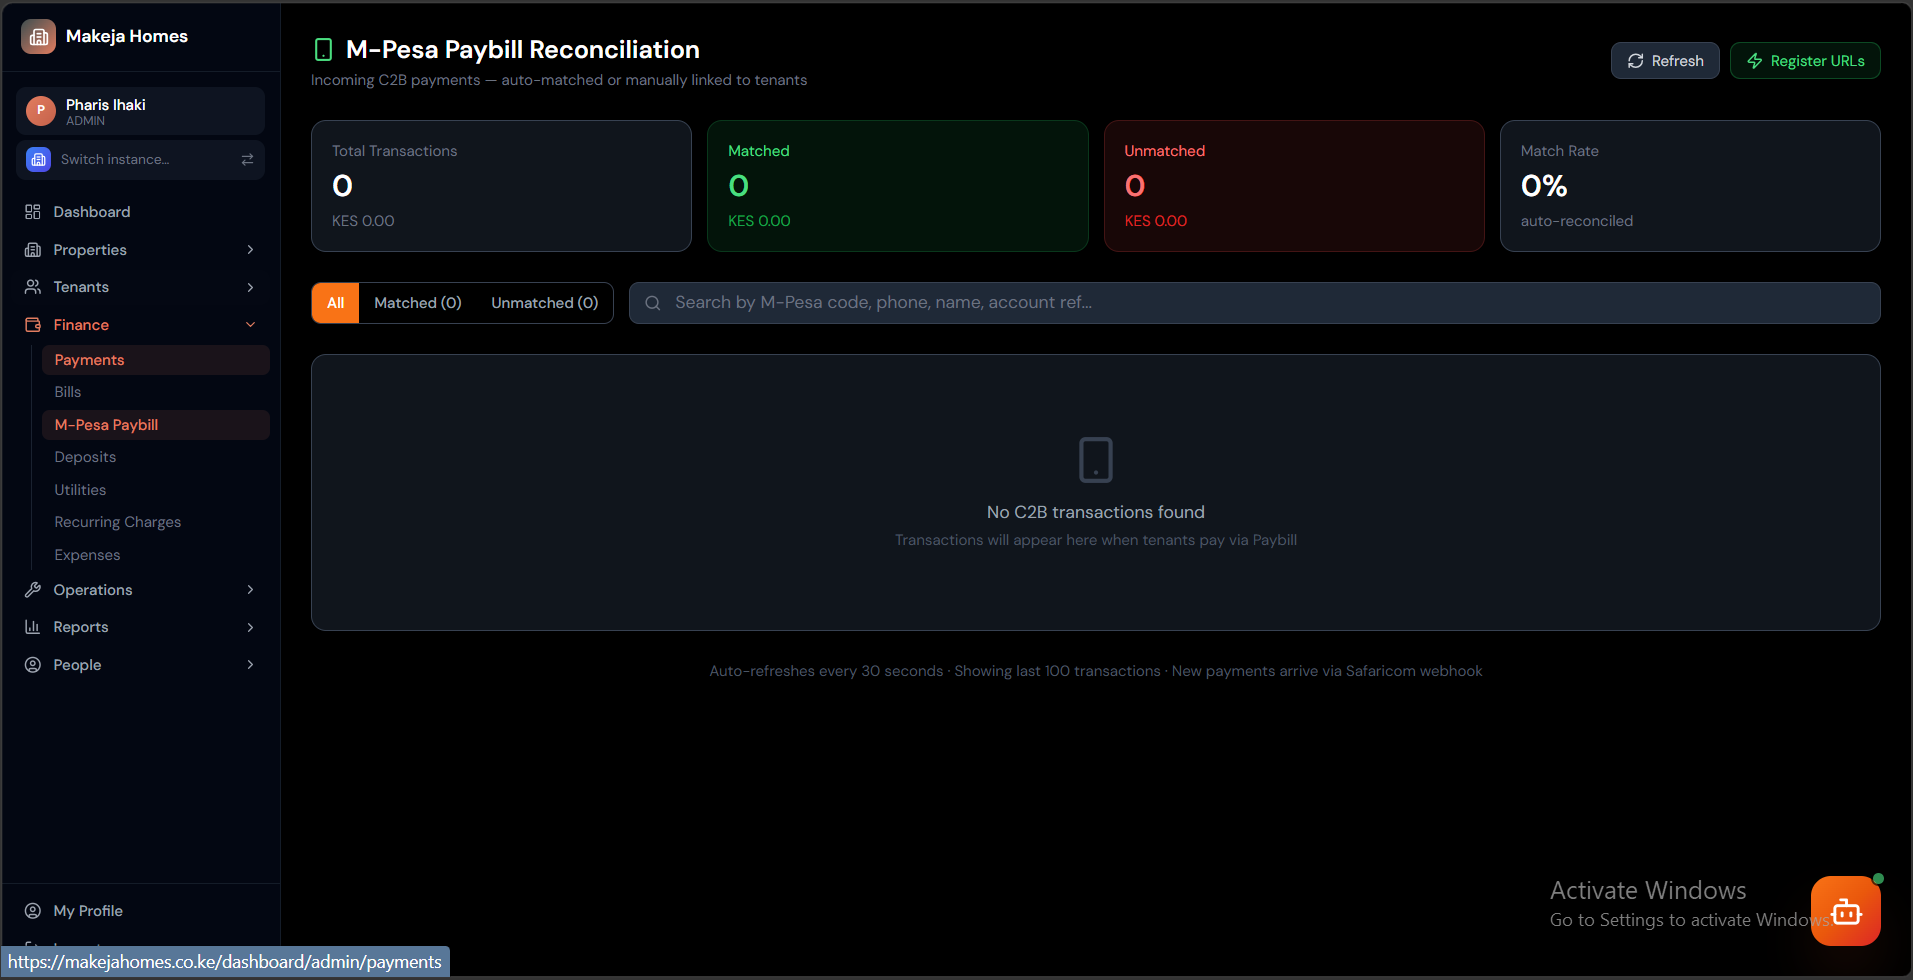Click the 'M-Pesa Paybill Reconciliation' heading
The height and width of the screenshot is (980, 1913).
click(523, 50)
